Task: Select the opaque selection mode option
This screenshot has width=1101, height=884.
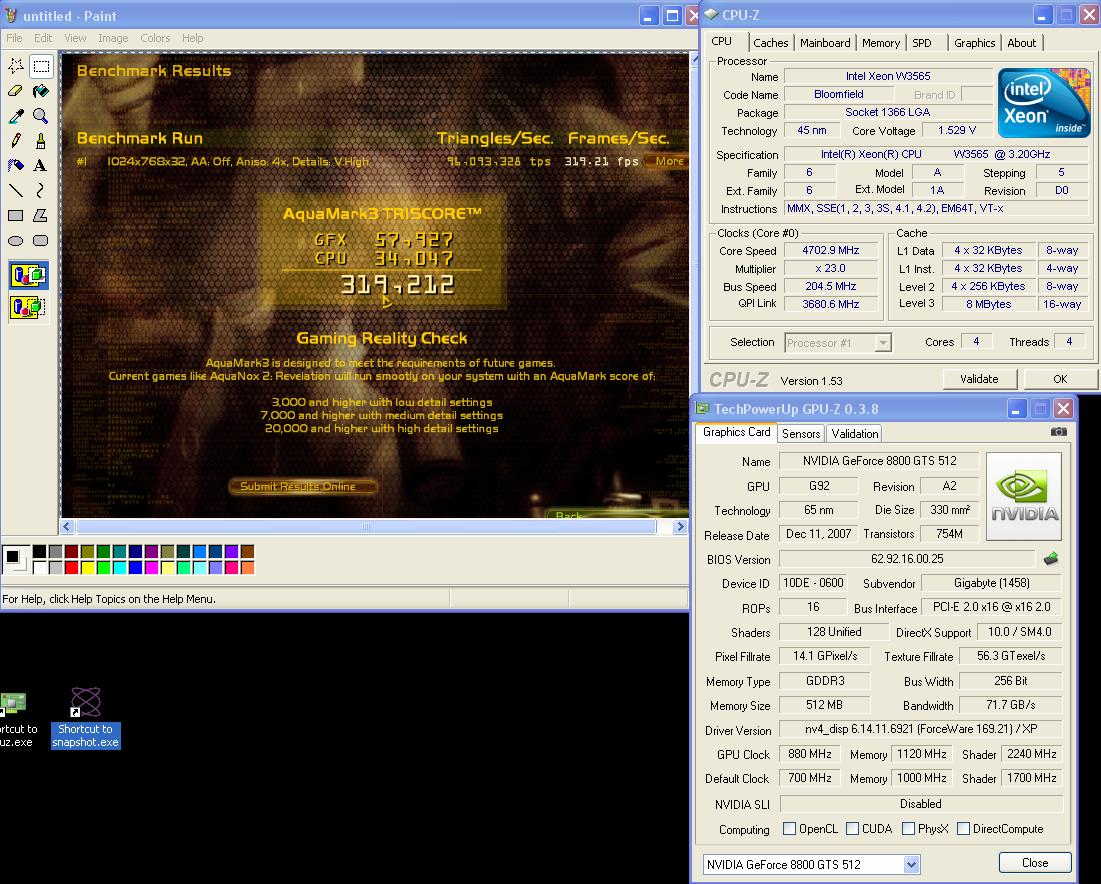Action: point(29,275)
